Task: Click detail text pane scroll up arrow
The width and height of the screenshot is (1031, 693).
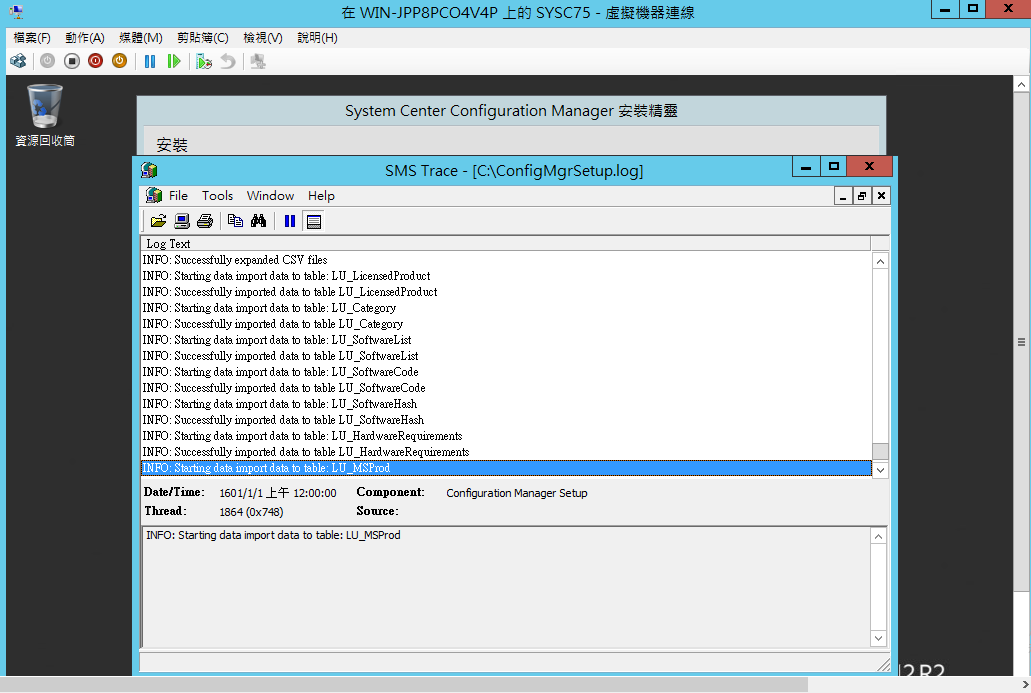Action: coord(878,537)
